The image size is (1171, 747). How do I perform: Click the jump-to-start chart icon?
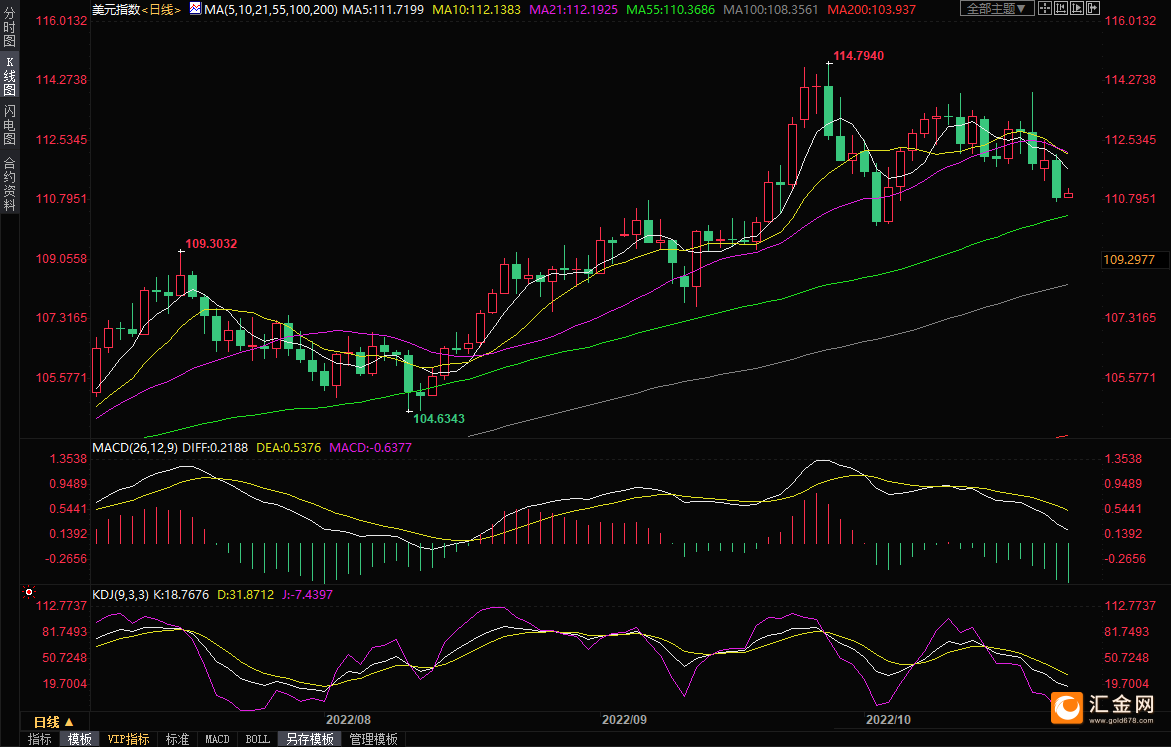(x=1061, y=8)
